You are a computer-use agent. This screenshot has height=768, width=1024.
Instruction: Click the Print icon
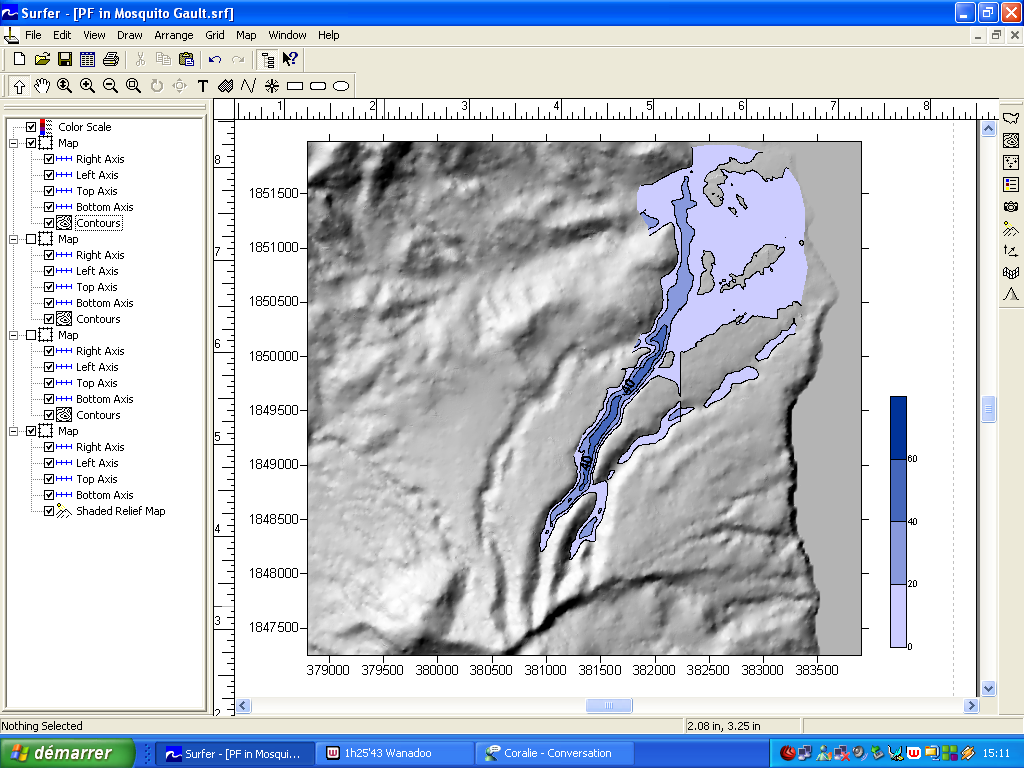click(x=109, y=60)
